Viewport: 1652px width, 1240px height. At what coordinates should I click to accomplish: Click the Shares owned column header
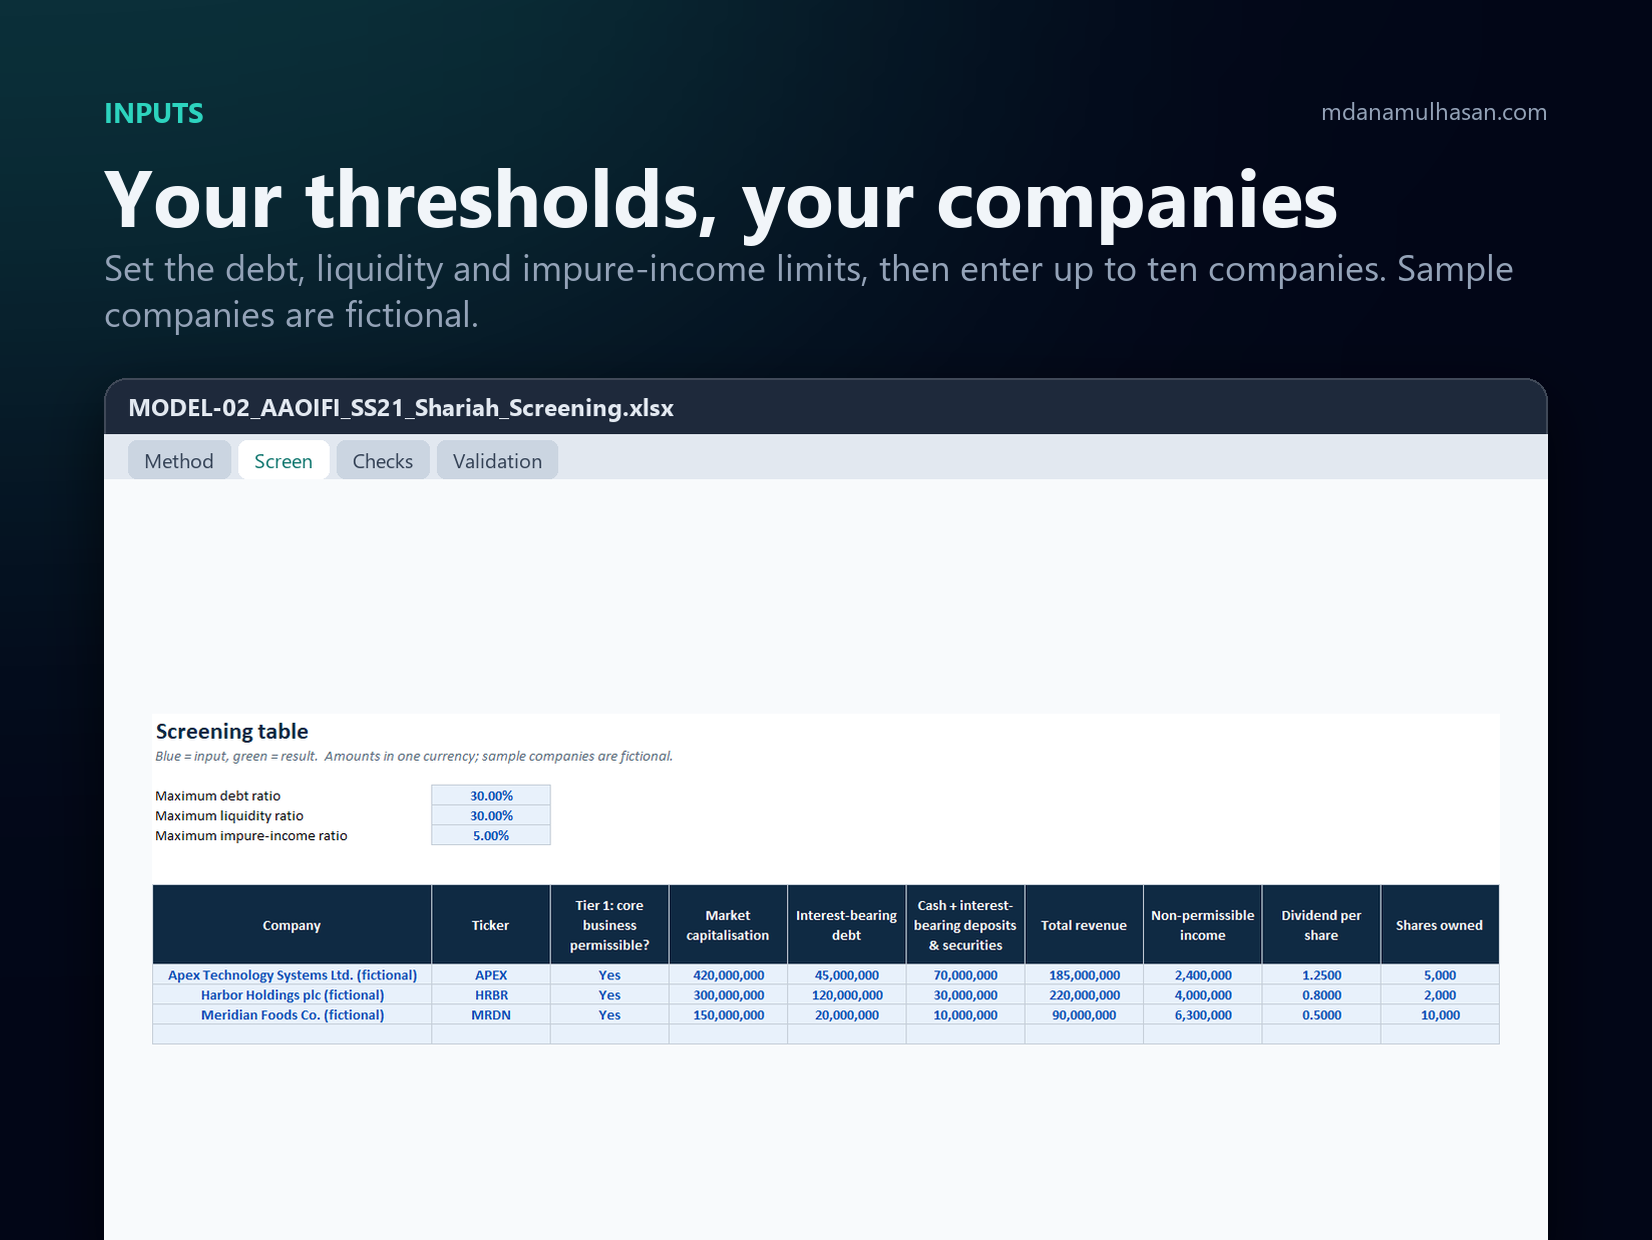(1440, 925)
